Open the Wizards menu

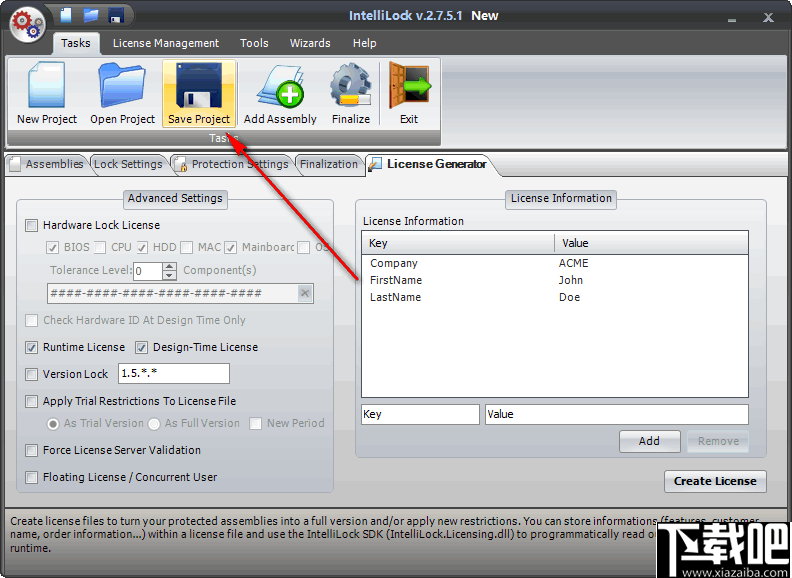[310, 43]
